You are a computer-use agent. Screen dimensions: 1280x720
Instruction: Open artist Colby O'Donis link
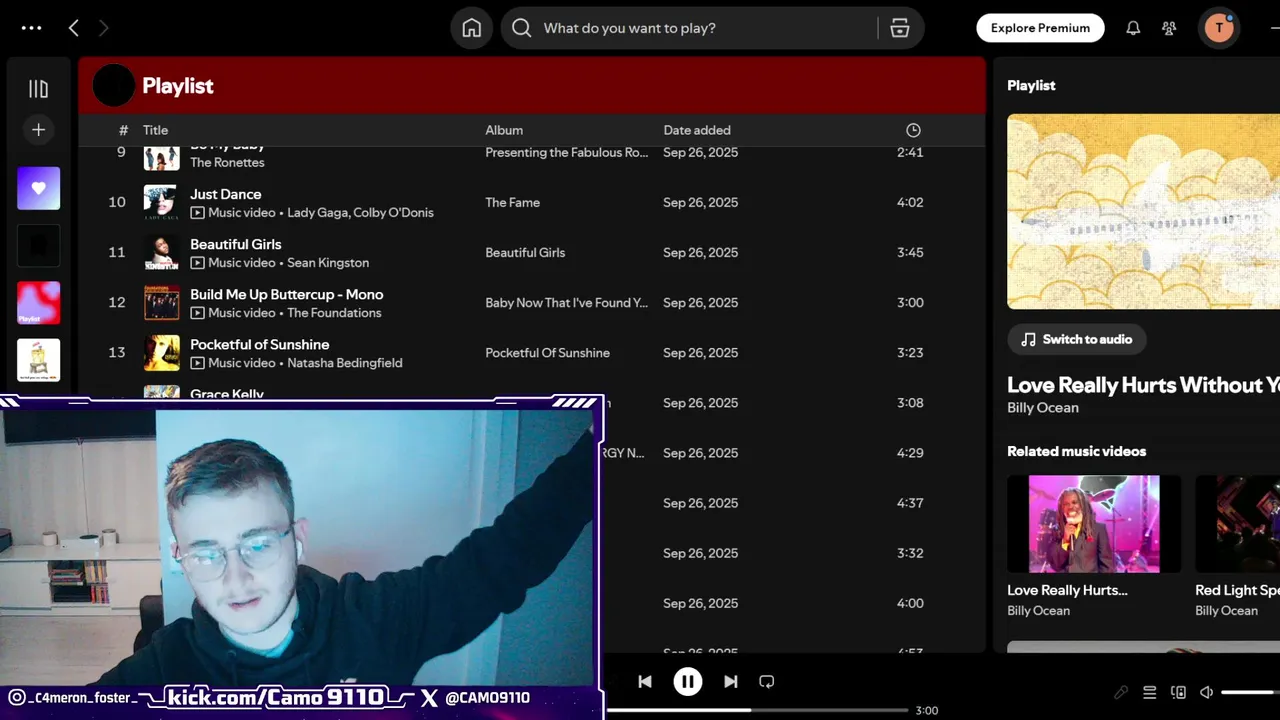pyautogui.click(x=393, y=213)
